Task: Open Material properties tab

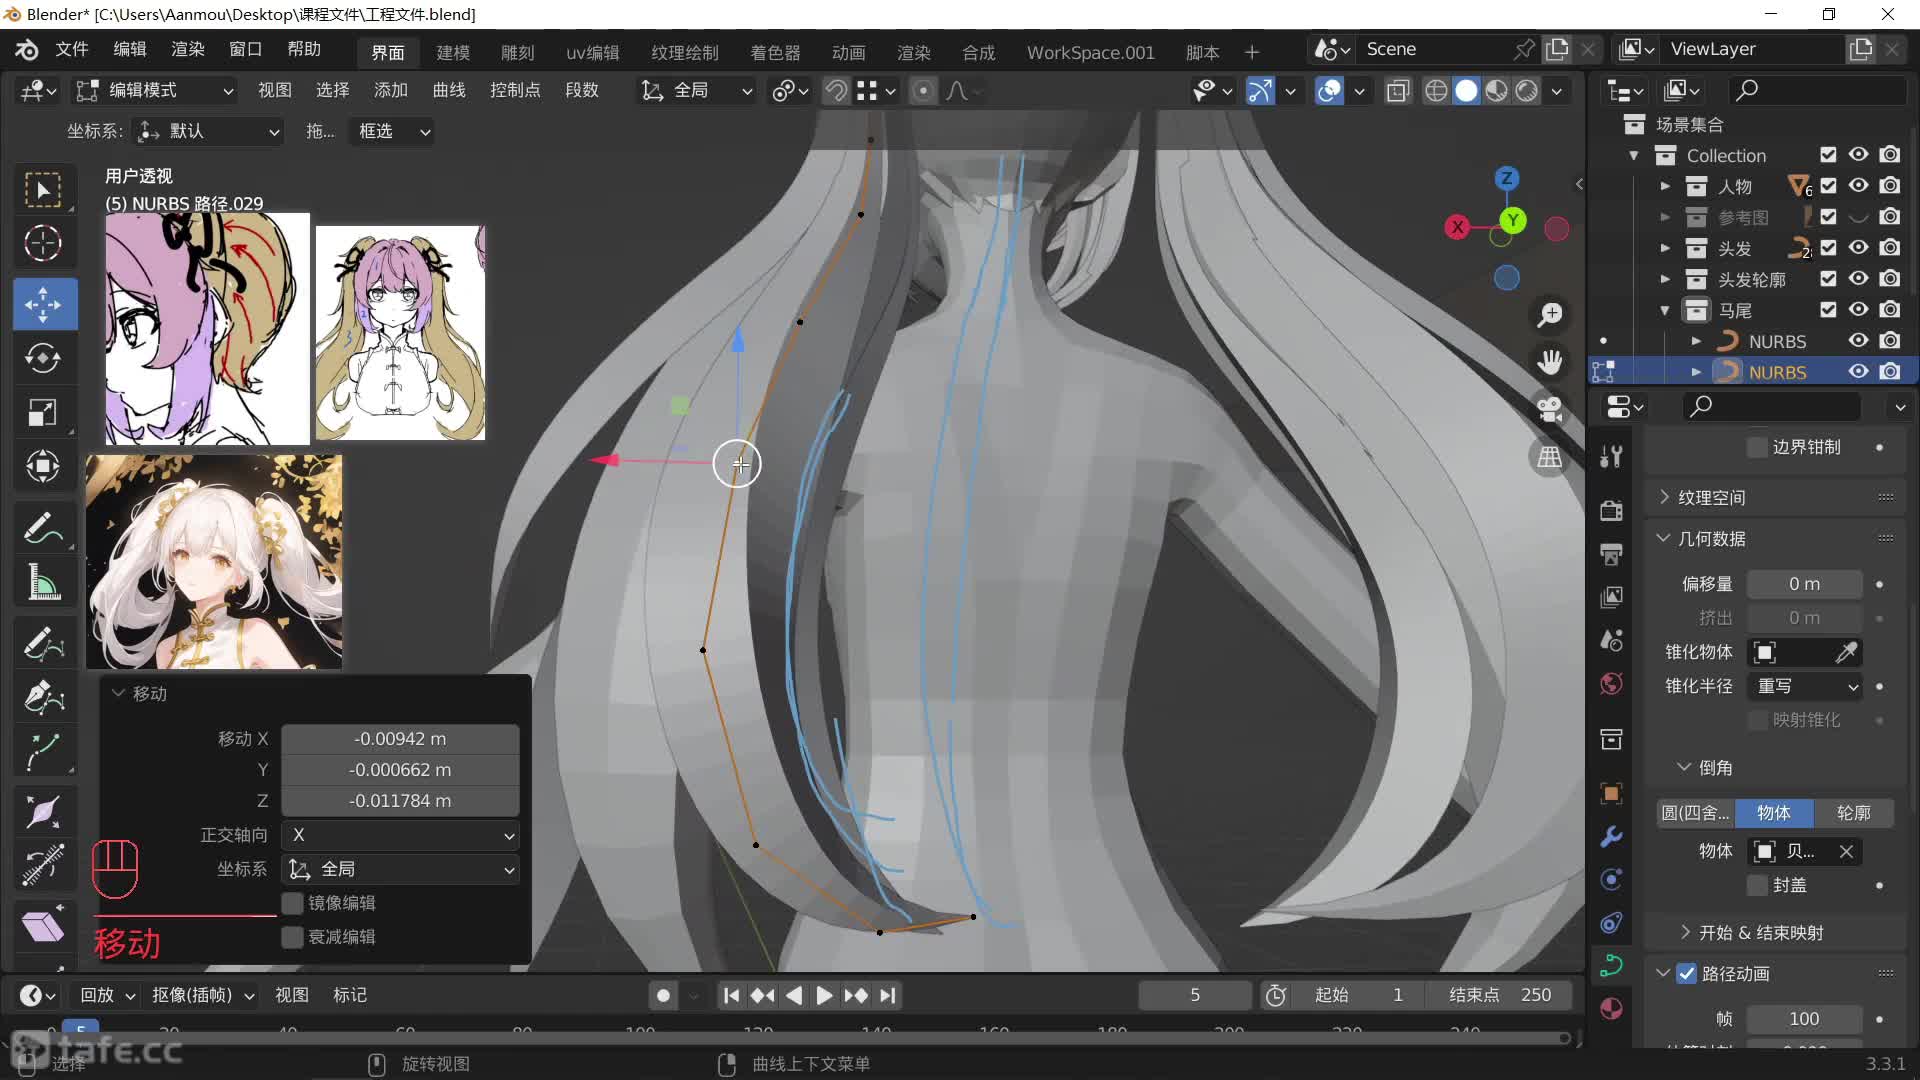Action: (1611, 1009)
